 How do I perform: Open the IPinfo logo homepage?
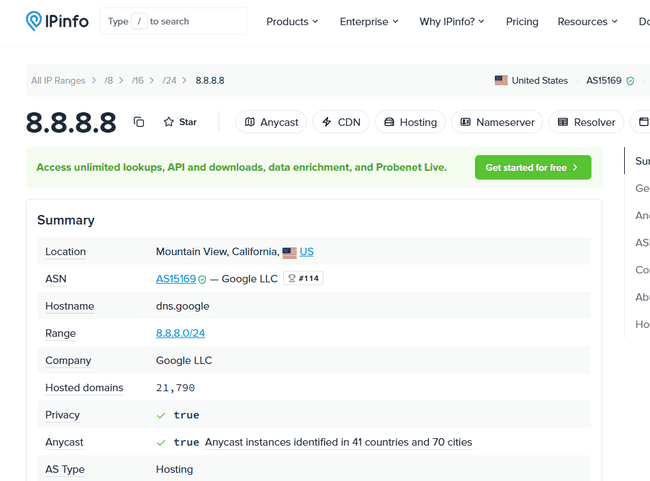(x=57, y=21)
